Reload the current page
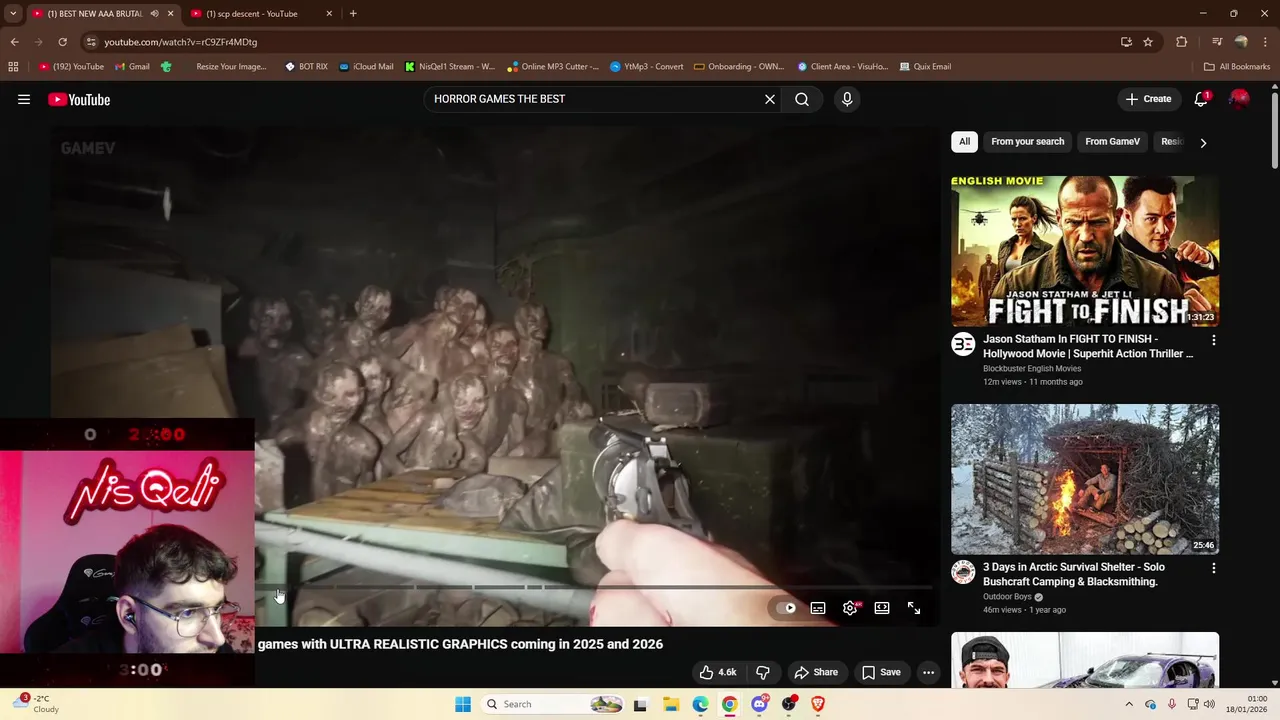This screenshot has width=1280, height=720. click(62, 42)
